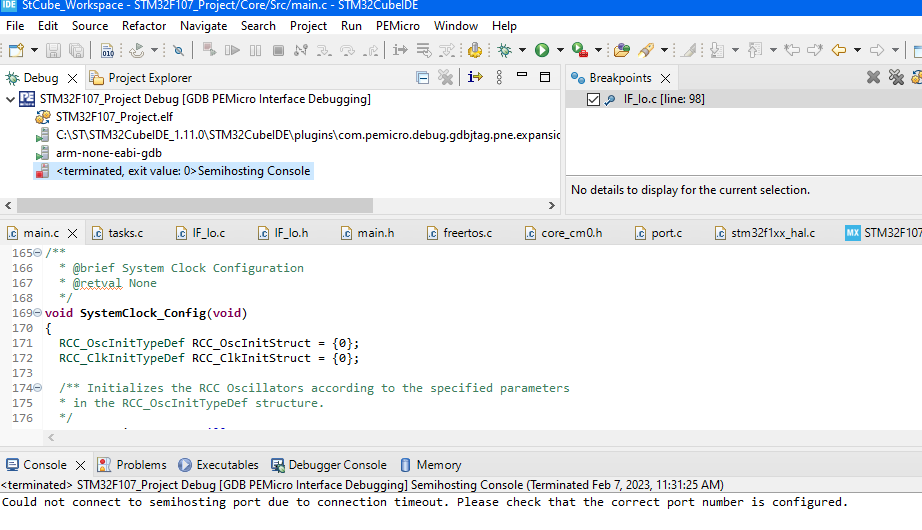
Task: Toggle Instruction Stepping in Debug view toolbar
Action: [x=475, y=77]
